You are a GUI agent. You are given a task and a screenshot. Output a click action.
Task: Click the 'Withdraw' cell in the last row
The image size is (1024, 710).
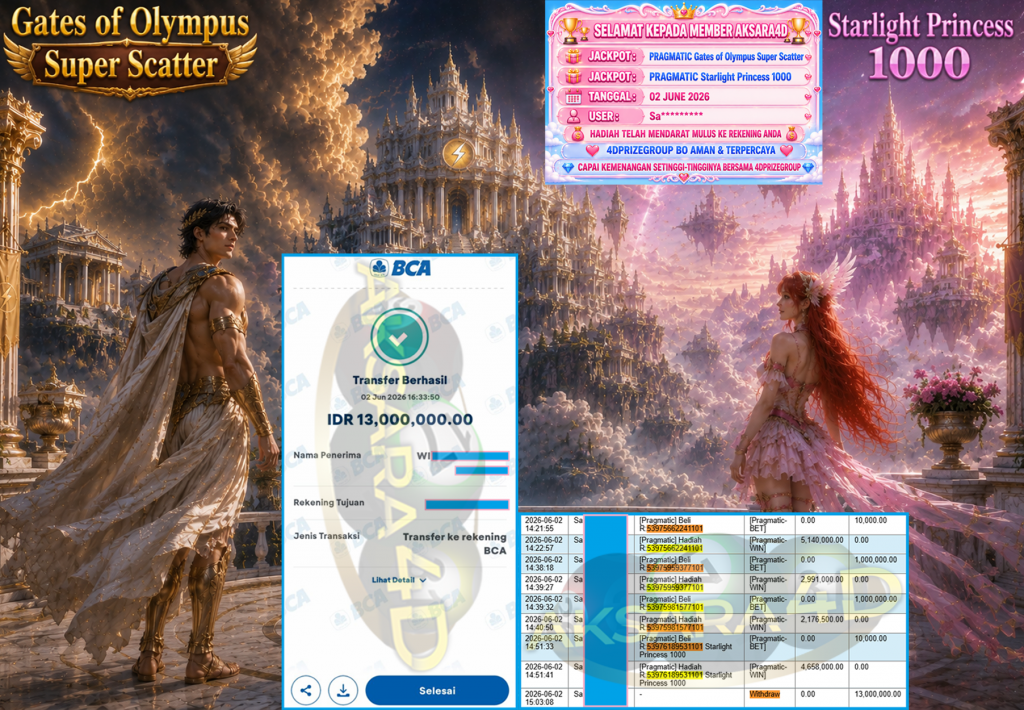(765, 694)
